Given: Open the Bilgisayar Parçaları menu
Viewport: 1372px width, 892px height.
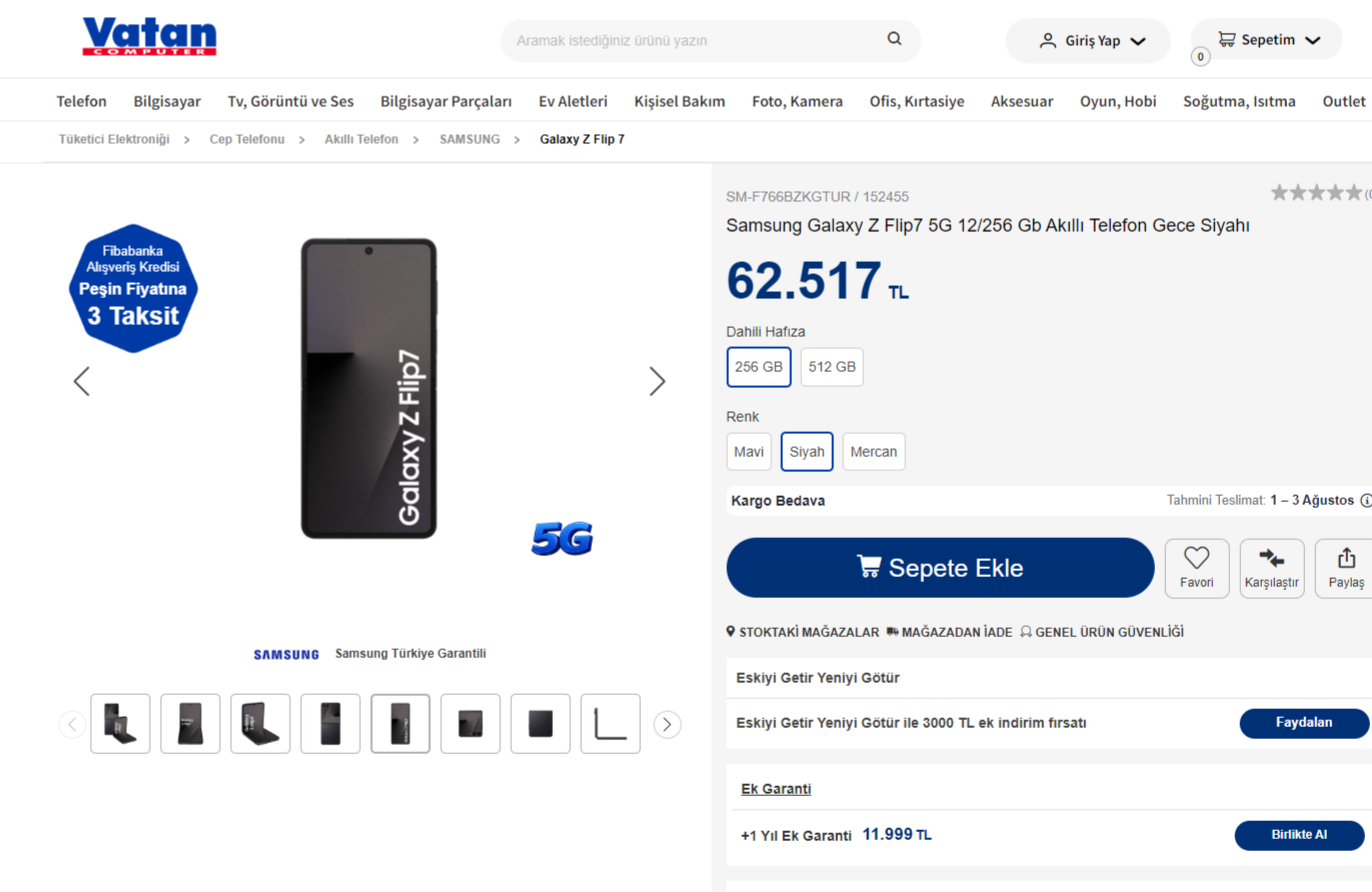Looking at the screenshot, I should [446, 101].
